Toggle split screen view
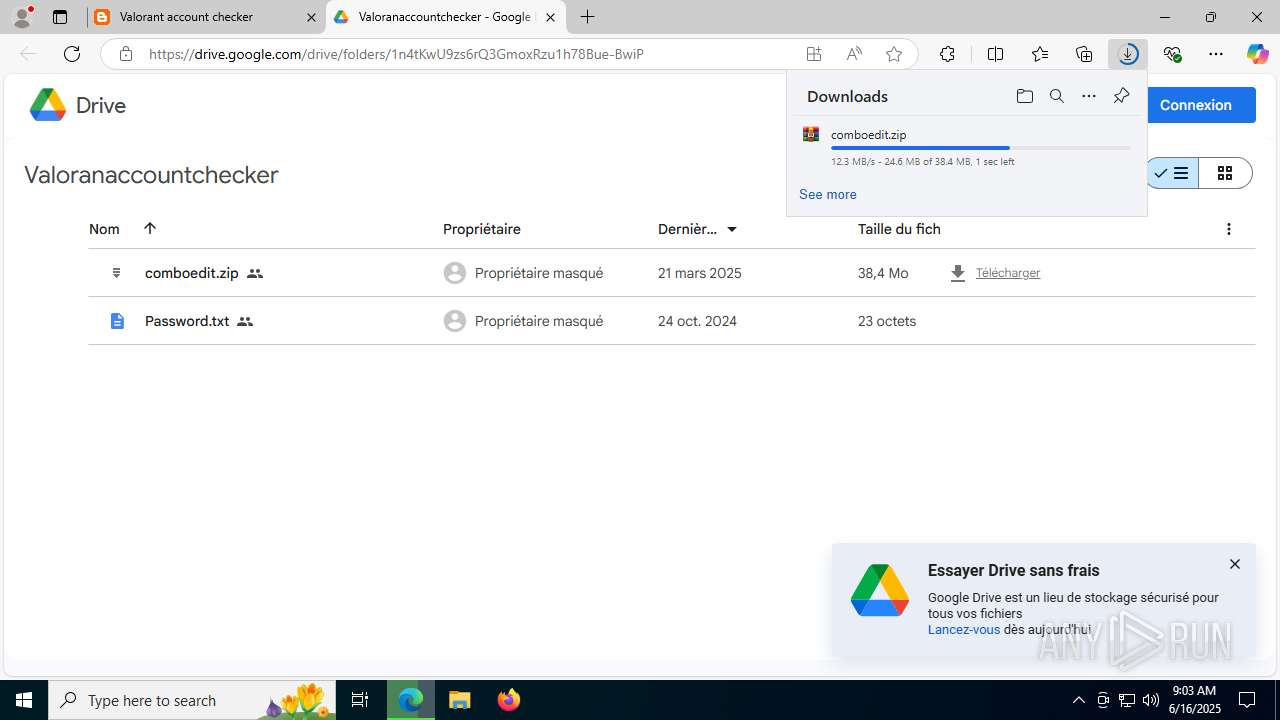The height and width of the screenshot is (720, 1280). click(x=995, y=54)
